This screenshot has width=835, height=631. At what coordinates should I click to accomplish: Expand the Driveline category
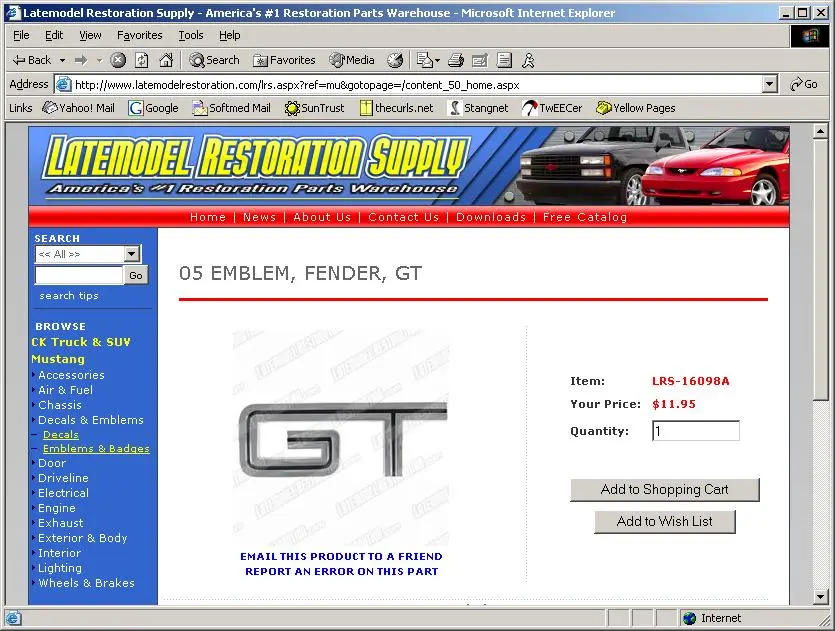click(x=63, y=478)
